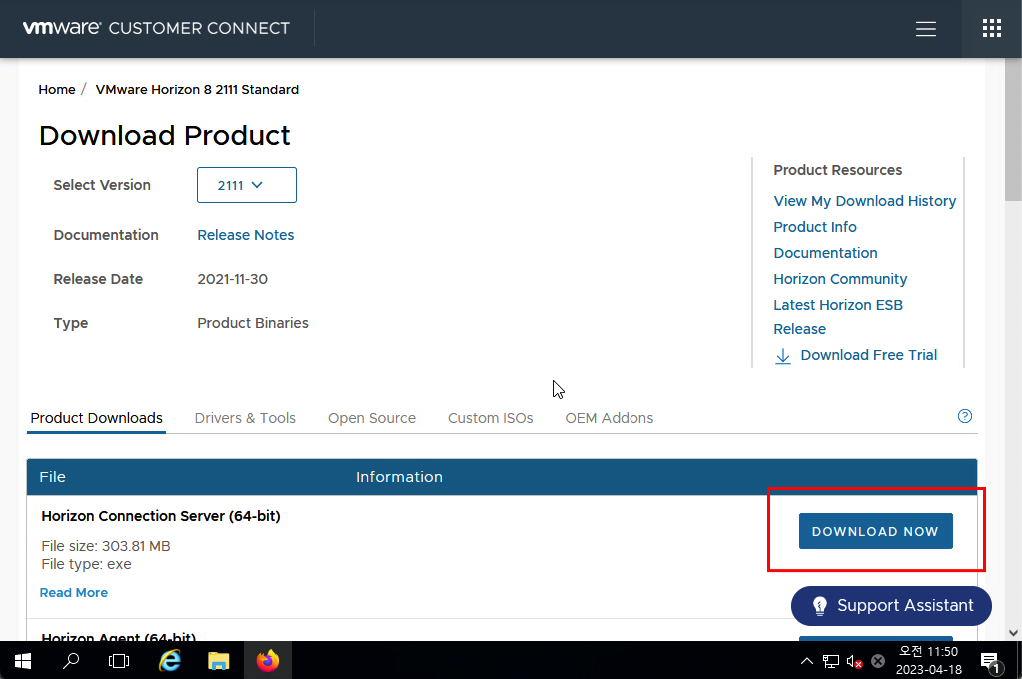
Task: Launch Internet Explorer from the taskbar
Action: (170, 661)
